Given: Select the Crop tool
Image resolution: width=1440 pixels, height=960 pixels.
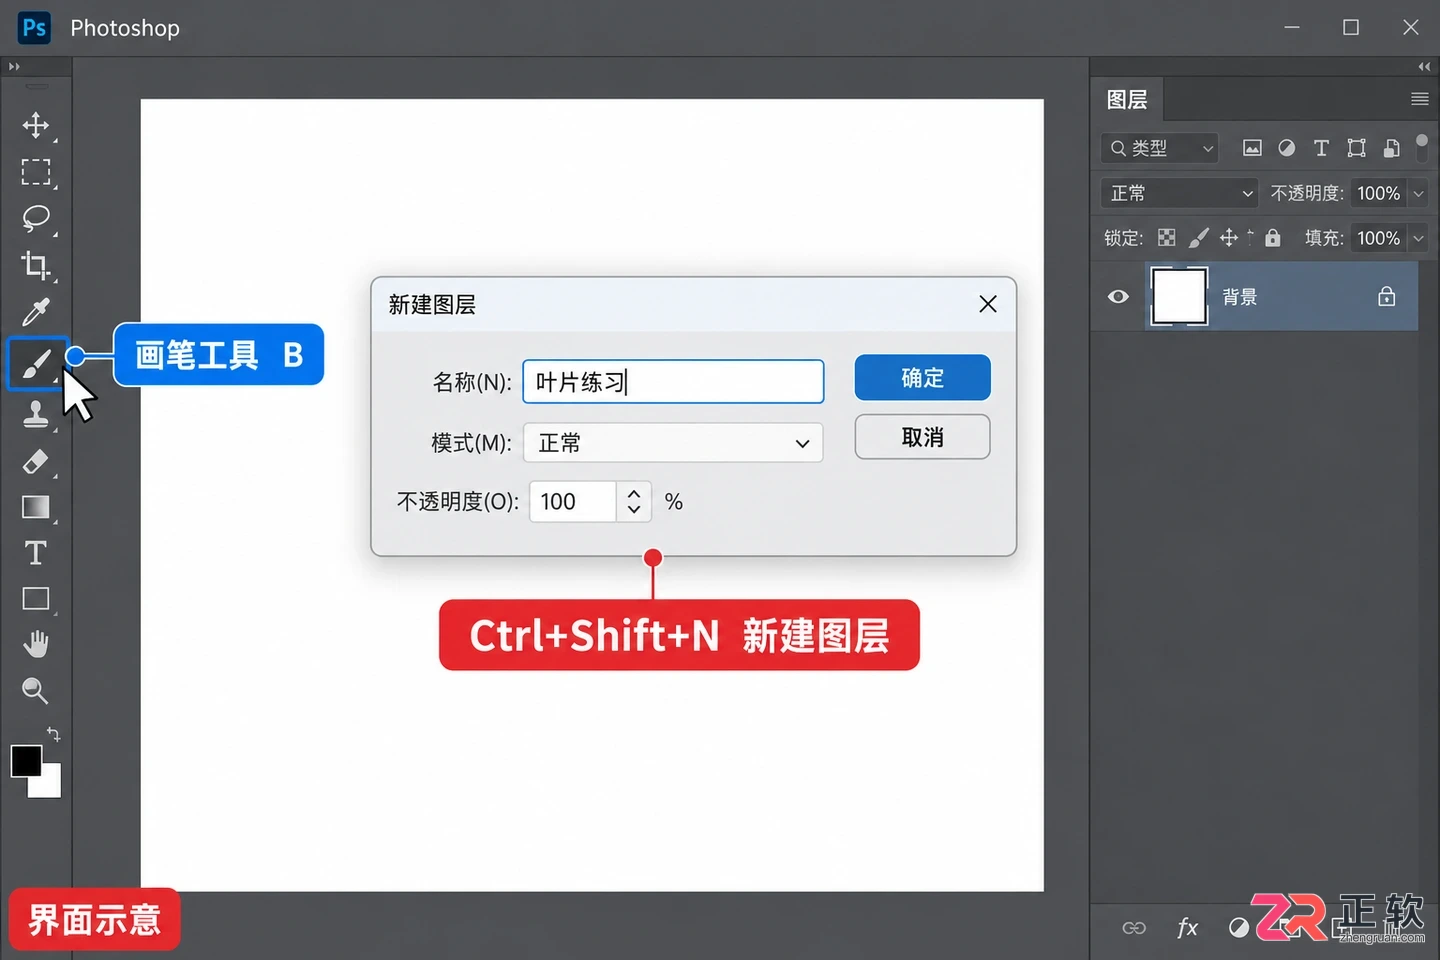Looking at the screenshot, I should 36,265.
